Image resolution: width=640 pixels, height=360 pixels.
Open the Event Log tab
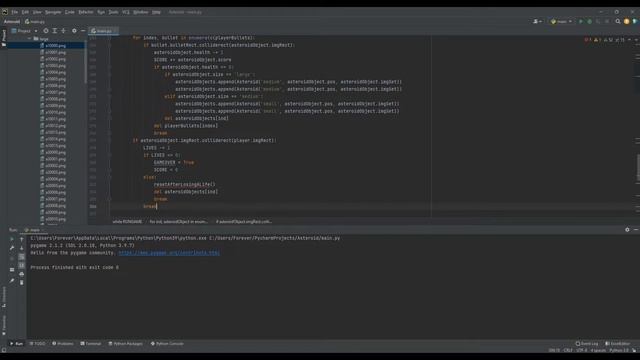click(587, 344)
